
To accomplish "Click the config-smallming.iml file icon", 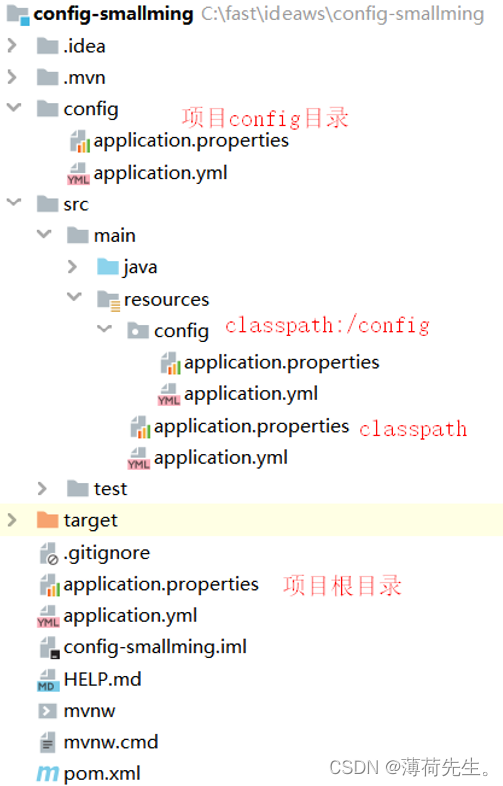I will pos(50,648).
